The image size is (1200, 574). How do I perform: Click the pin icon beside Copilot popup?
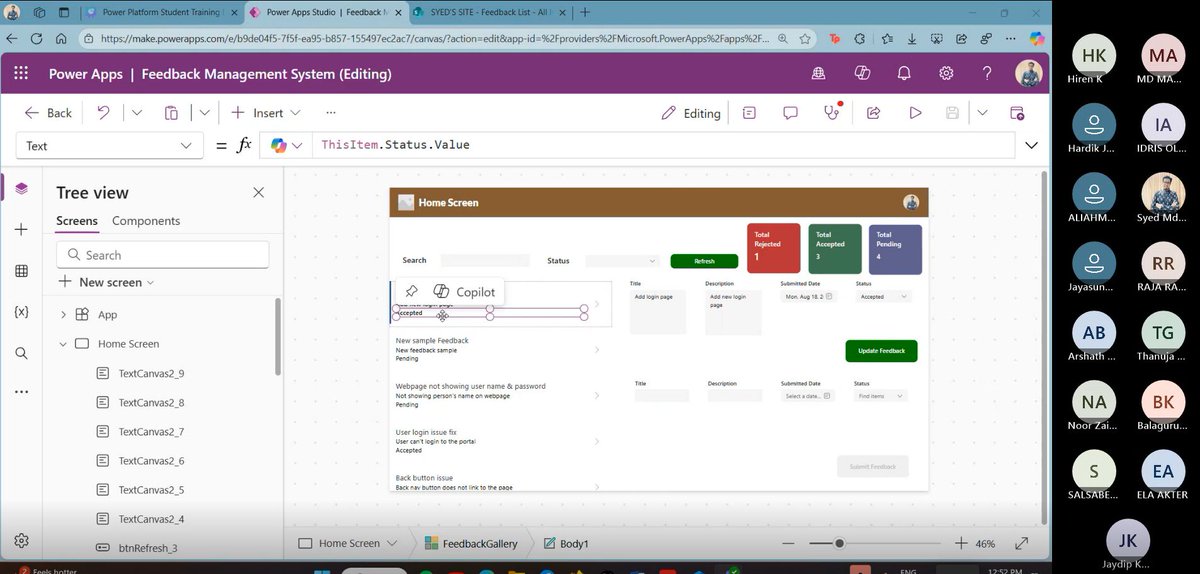tap(412, 291)
